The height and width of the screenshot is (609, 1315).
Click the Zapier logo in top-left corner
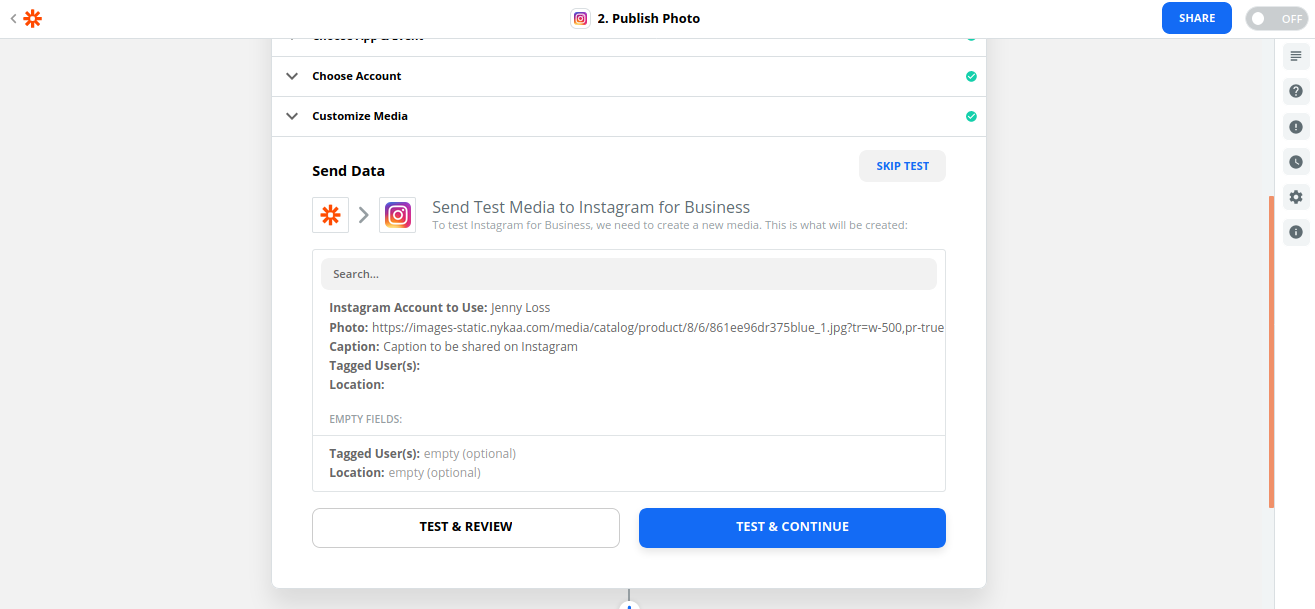click(33, 18)
